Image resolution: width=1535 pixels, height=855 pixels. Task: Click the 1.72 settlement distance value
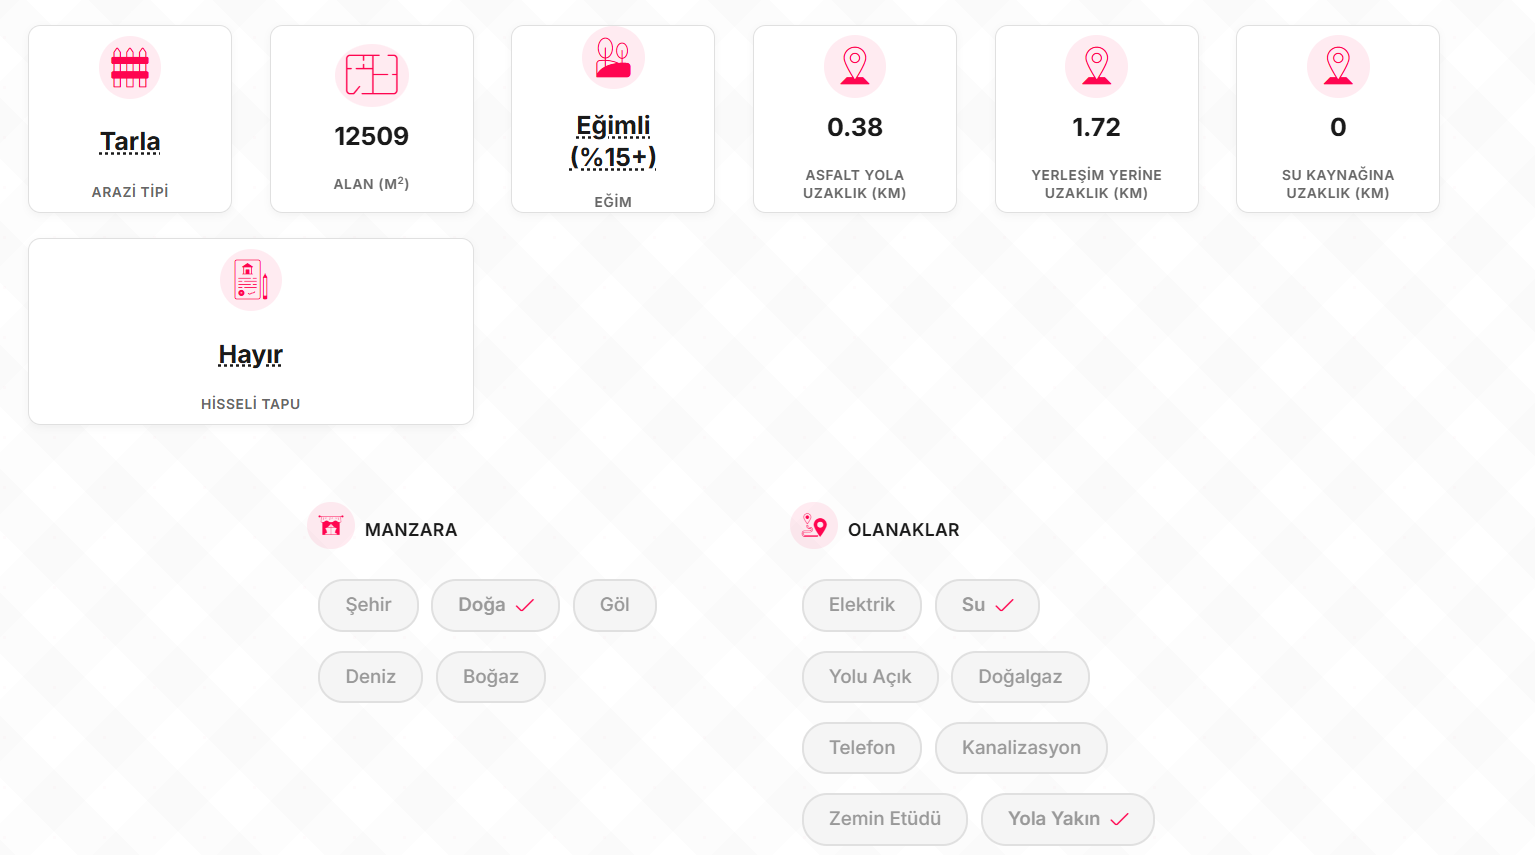pyautogui.click(x=1097, y=127)
